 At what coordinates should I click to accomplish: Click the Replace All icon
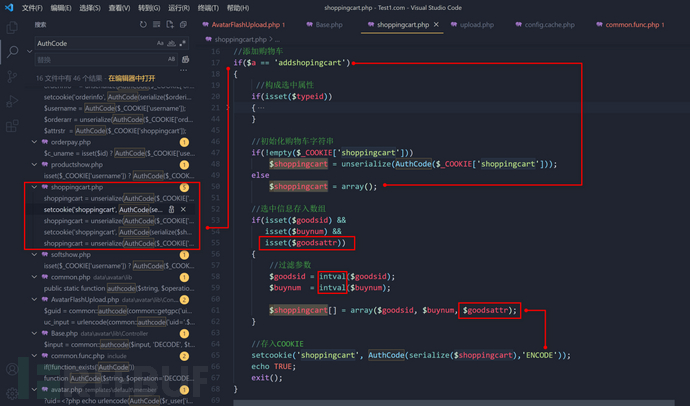point(186,59)
